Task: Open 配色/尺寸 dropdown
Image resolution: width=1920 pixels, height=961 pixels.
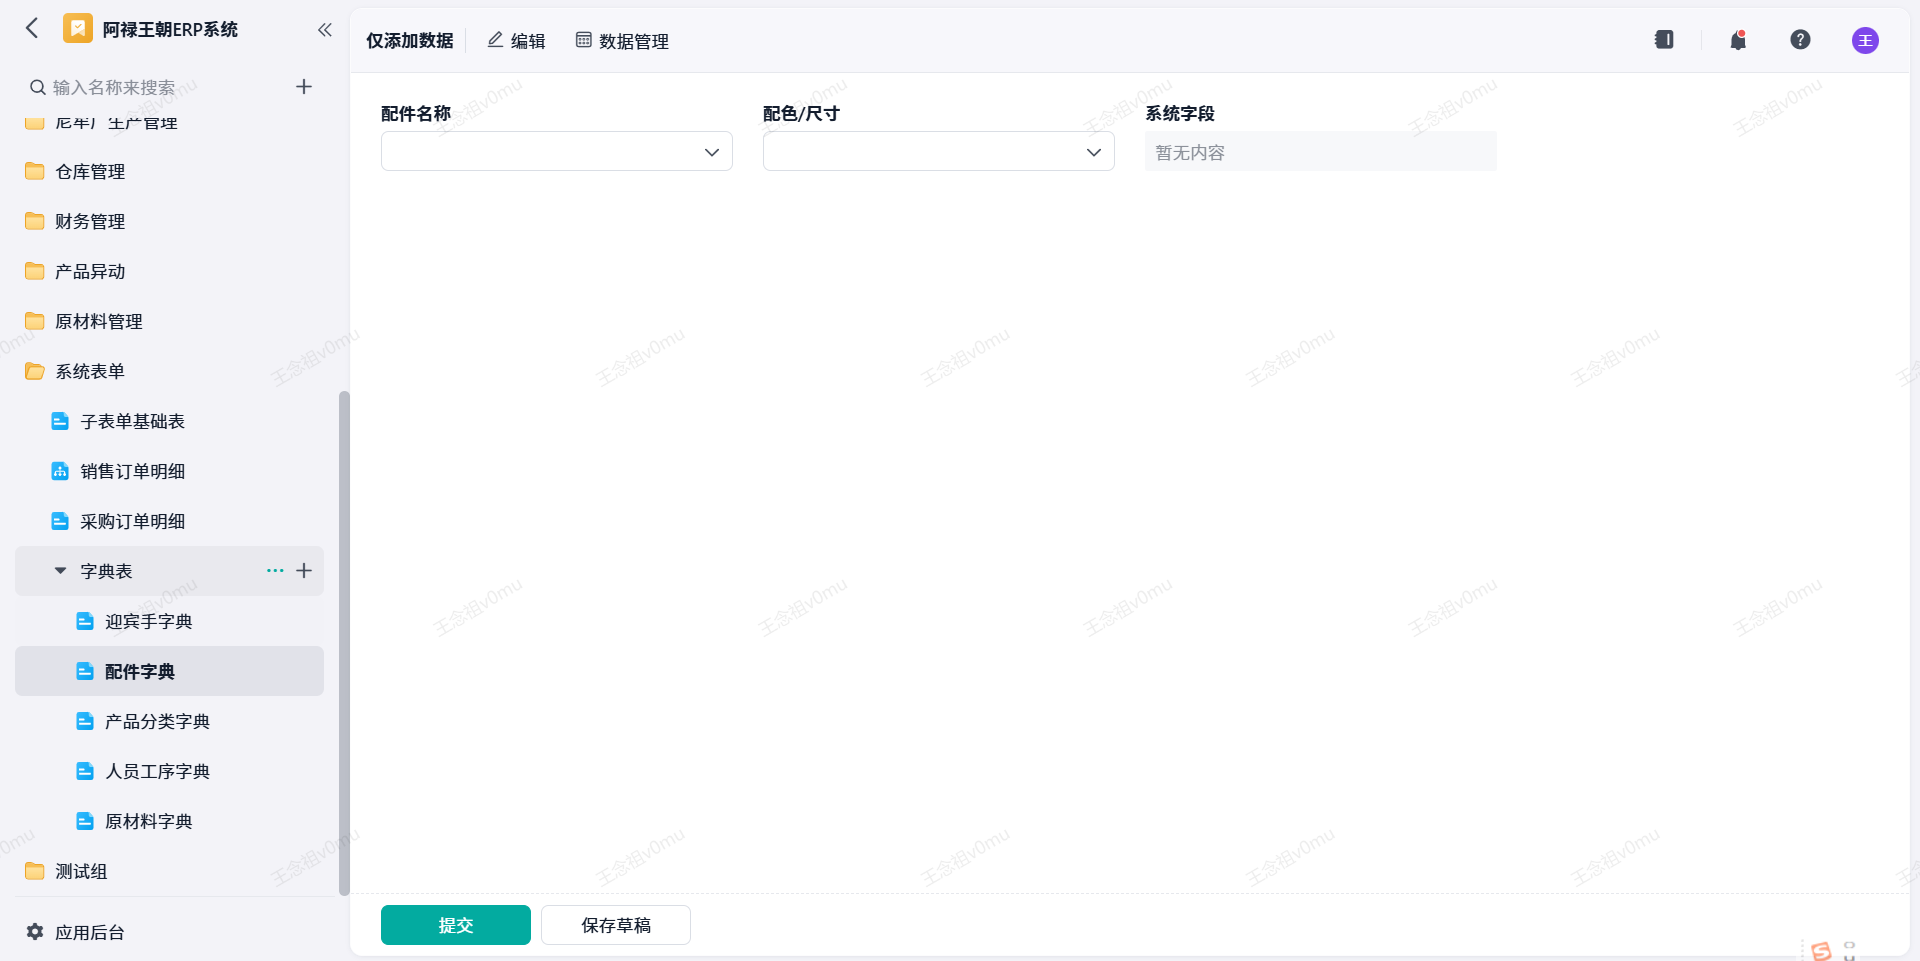Action: point(939,152)
